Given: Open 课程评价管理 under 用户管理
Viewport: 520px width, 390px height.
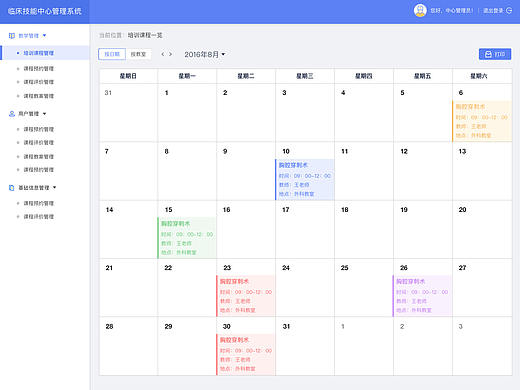Looking at the screenshot, I should pyautogui.click(x=39, y=143).
